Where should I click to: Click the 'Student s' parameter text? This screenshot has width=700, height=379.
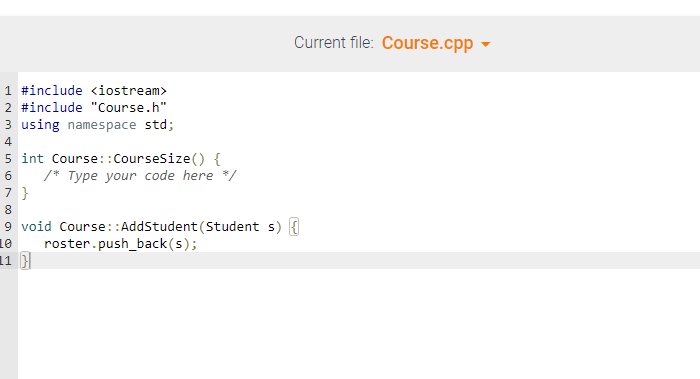click(x=240, y=226)
